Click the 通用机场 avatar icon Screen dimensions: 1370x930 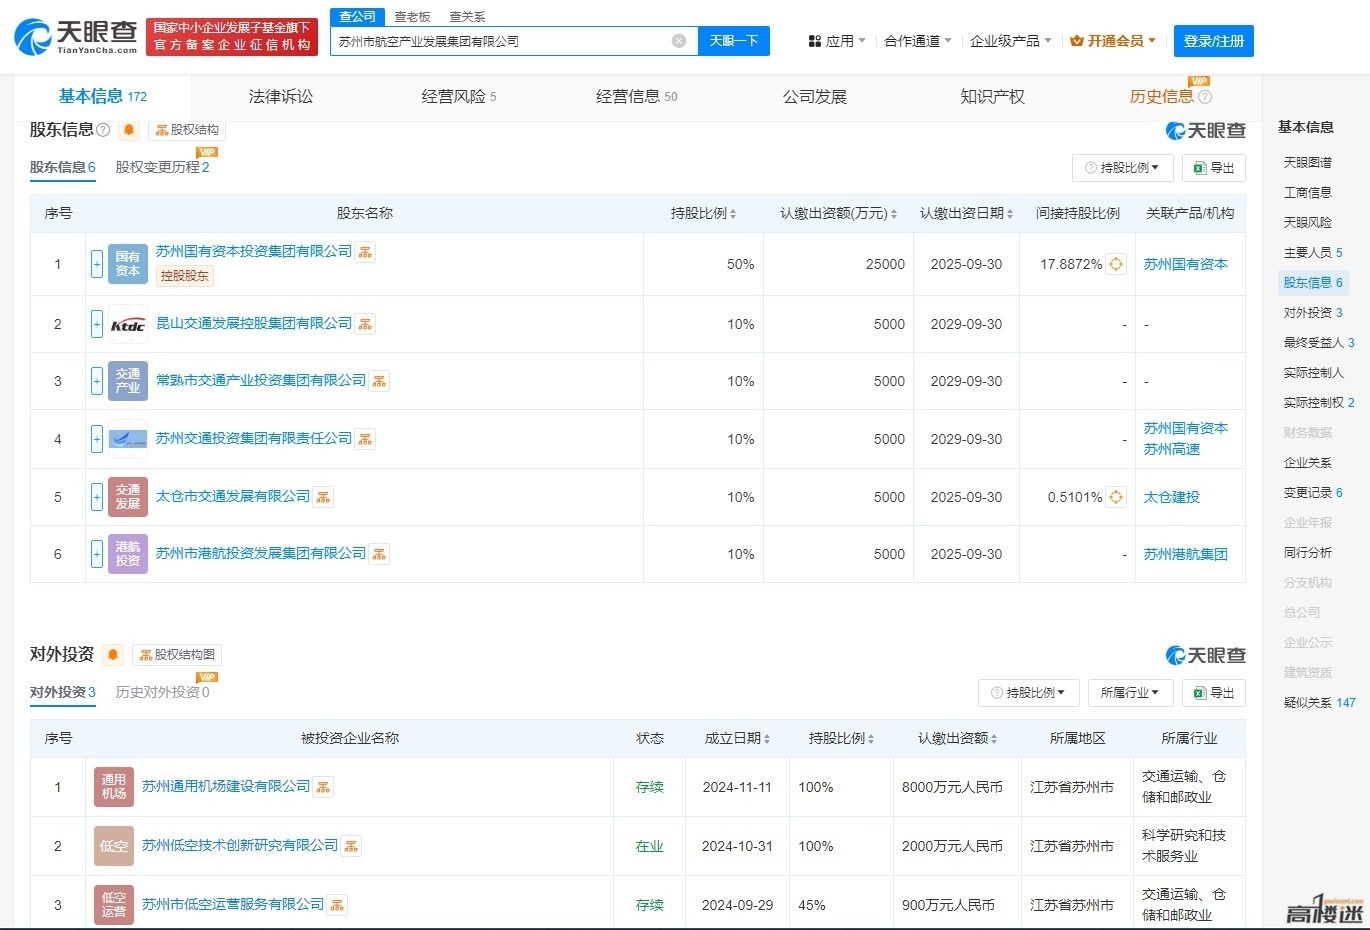[114, 787]
